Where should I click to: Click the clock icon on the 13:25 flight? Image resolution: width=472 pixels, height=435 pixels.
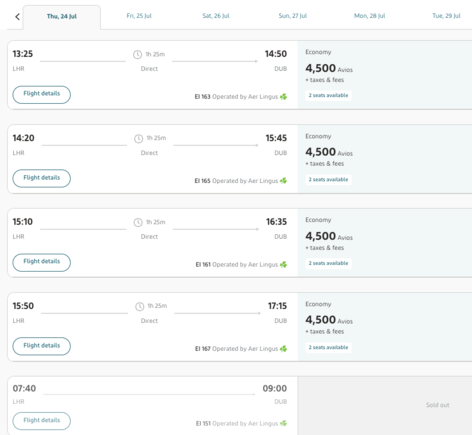[x=137, y=54]
